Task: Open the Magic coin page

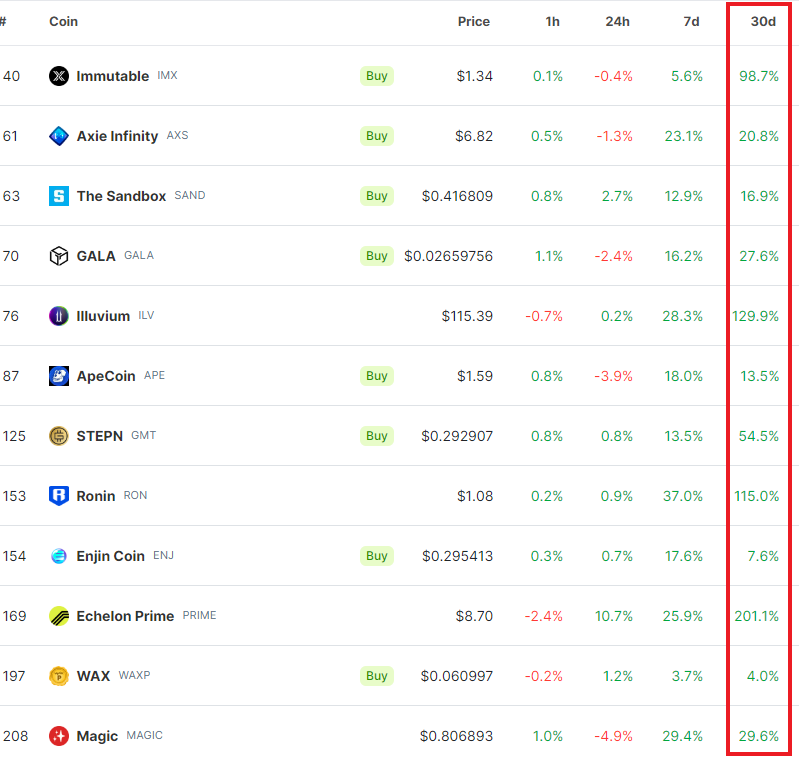Action: [x=97, y=736]
